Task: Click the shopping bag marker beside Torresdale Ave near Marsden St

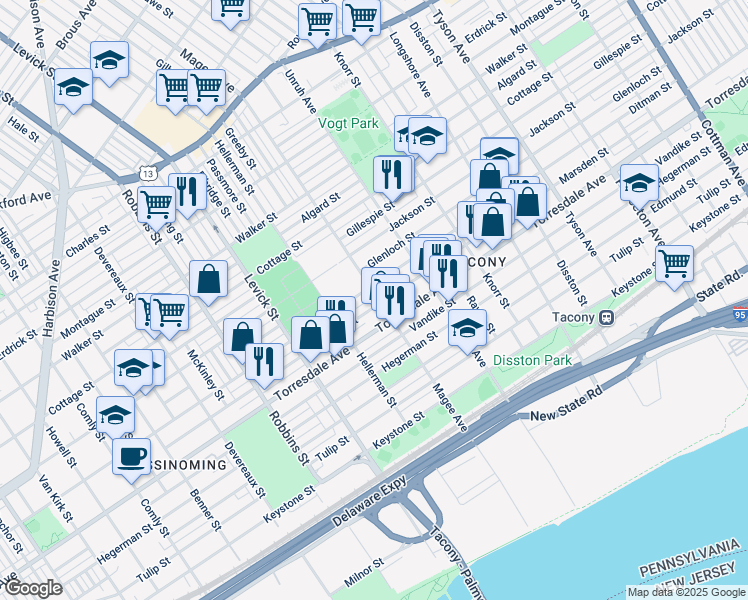Action: [x=528, y=202]
